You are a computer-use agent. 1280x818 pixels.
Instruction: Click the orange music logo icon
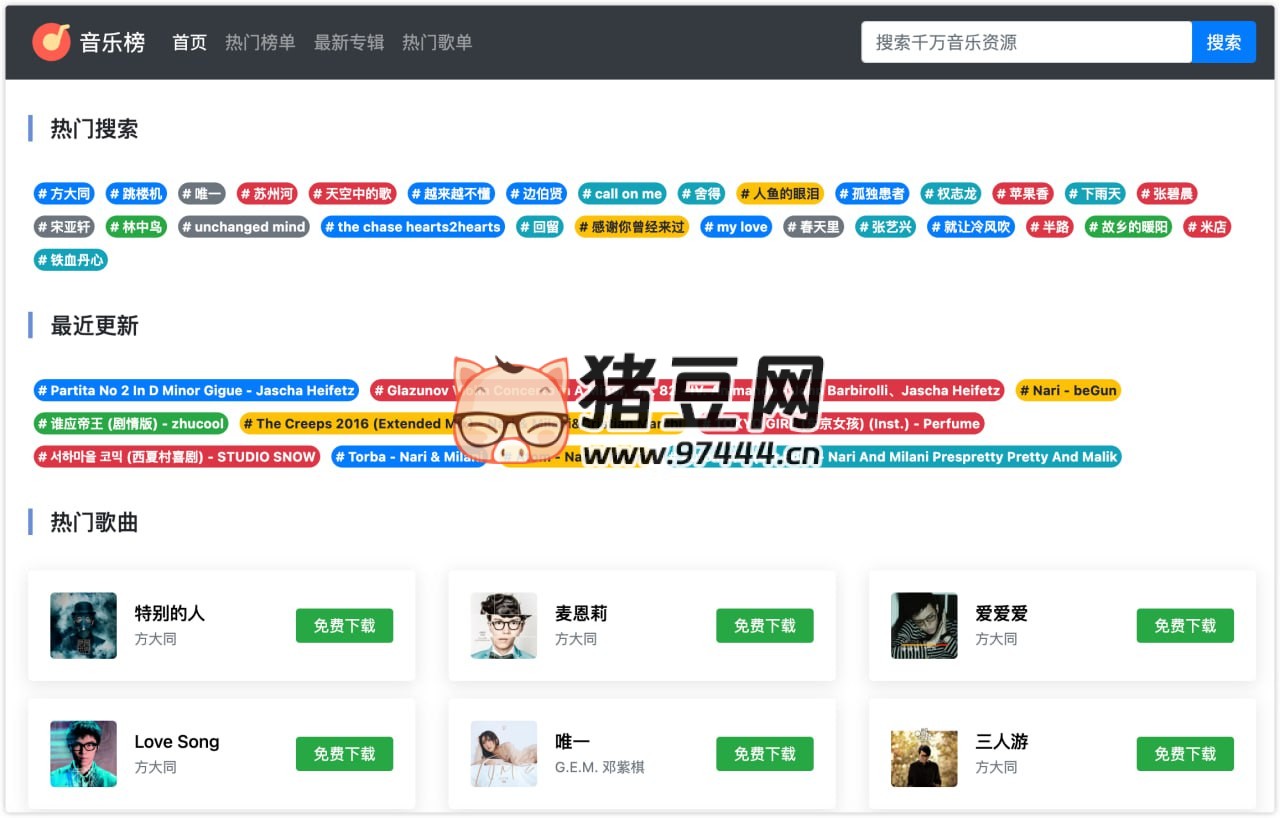coord(51,42)
